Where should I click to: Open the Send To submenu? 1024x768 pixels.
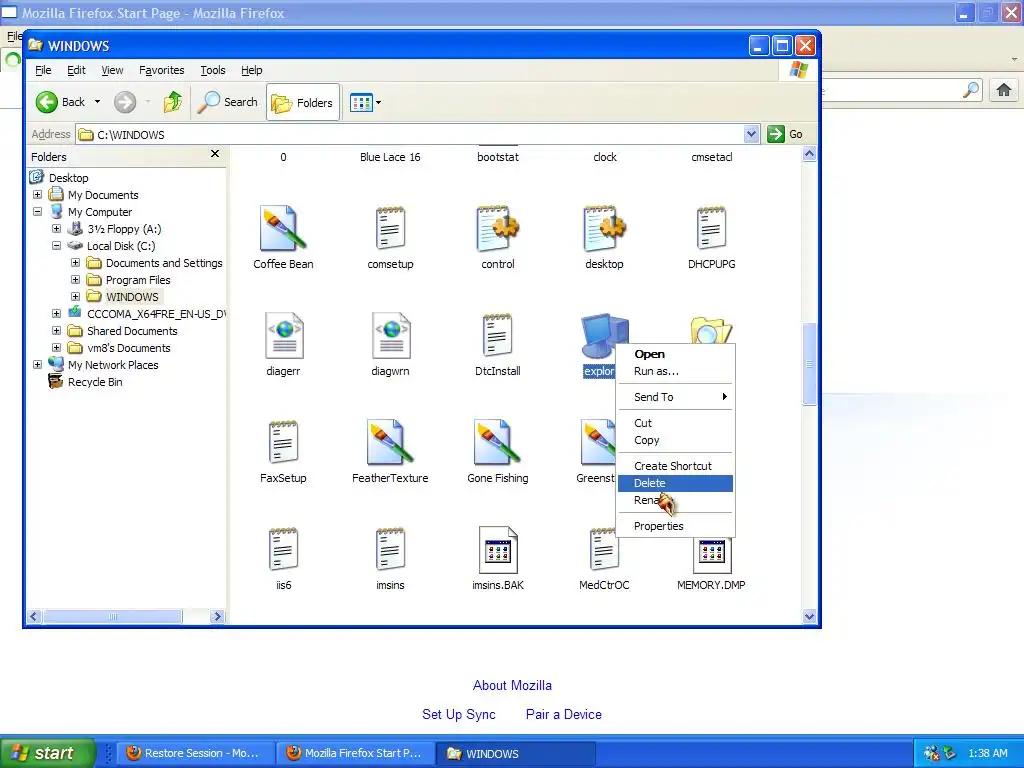pos(676,397)
